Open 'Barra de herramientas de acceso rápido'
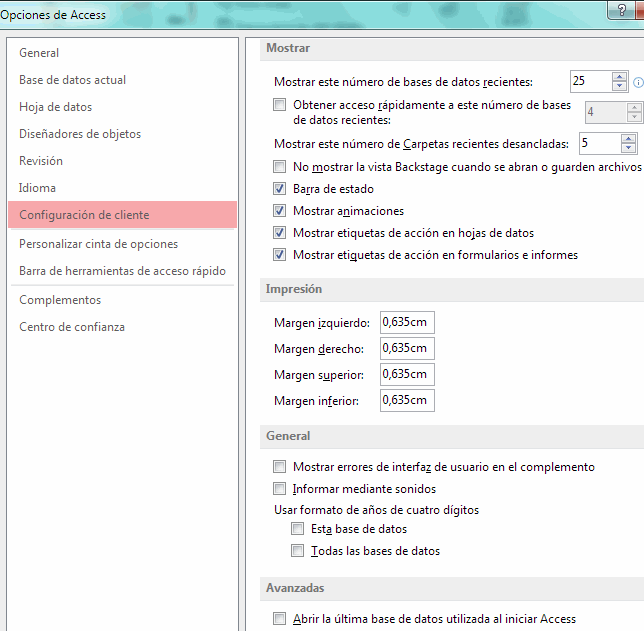The width and height of the screenshot is (644, 631). coord(122,271)
